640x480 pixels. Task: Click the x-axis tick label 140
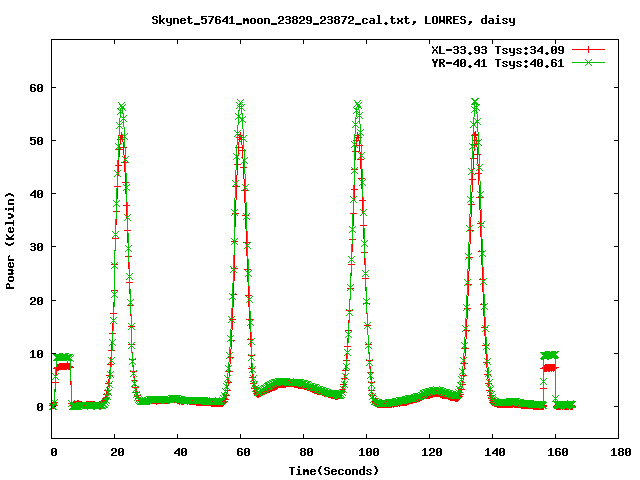pos(495,452)
